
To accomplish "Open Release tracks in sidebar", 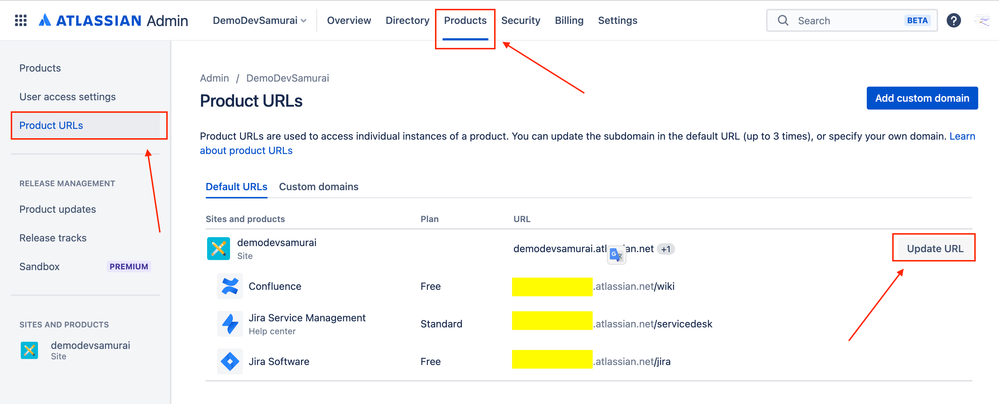I will click(x=53, y=238).
